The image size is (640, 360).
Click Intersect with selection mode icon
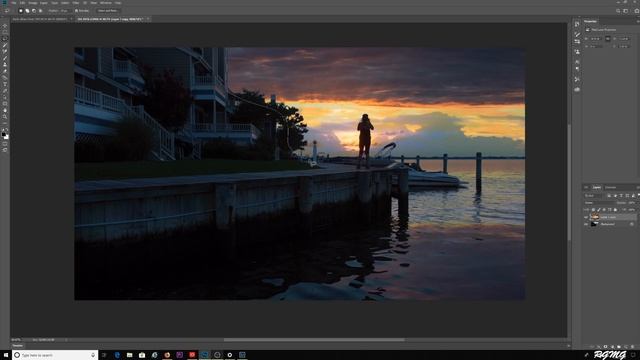coord(40,11)
